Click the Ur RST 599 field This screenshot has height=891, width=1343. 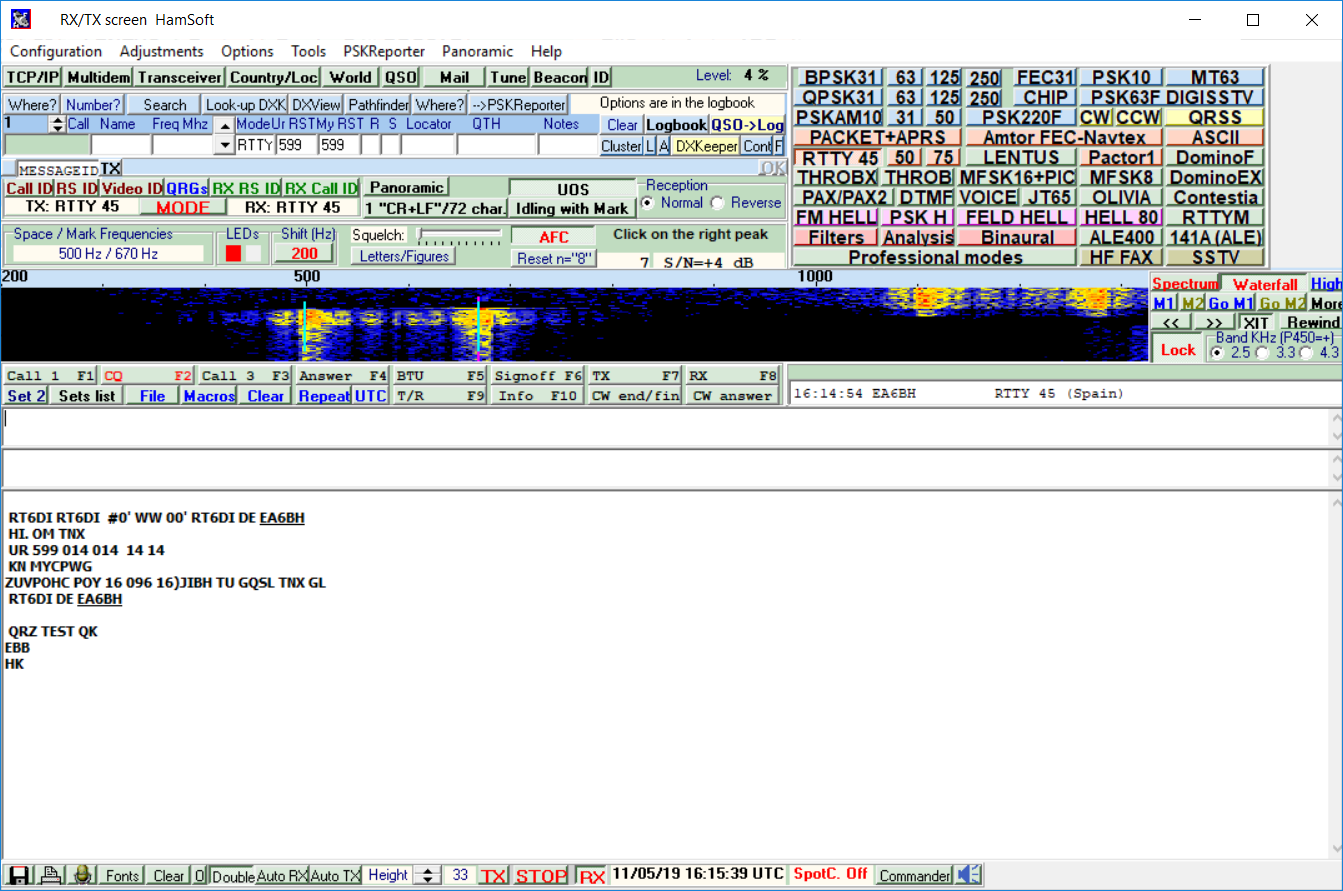pos(297,145)
